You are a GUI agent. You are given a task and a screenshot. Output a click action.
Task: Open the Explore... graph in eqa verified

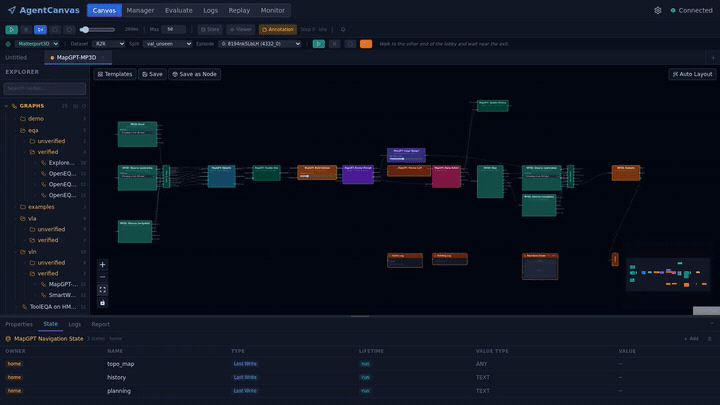tap(62, 163)
